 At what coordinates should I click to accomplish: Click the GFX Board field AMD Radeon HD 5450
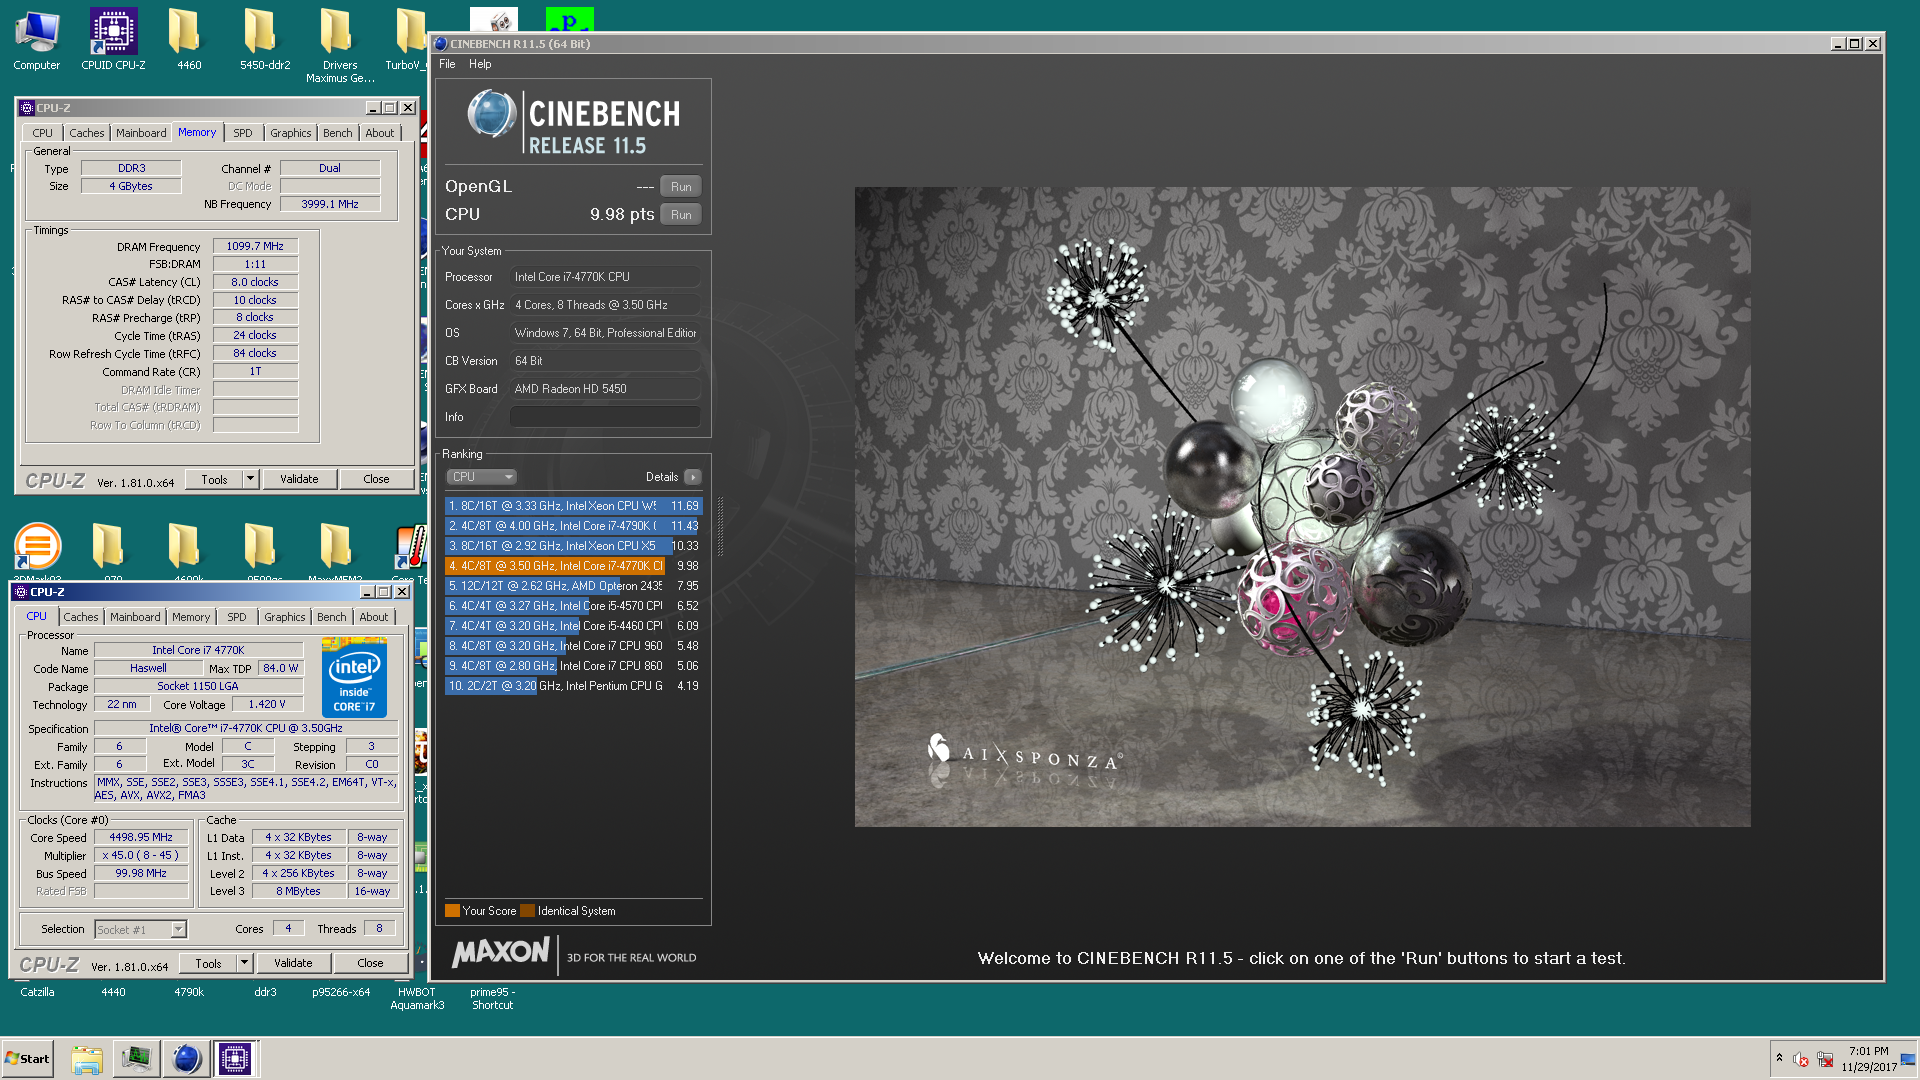tap(605, 389)
